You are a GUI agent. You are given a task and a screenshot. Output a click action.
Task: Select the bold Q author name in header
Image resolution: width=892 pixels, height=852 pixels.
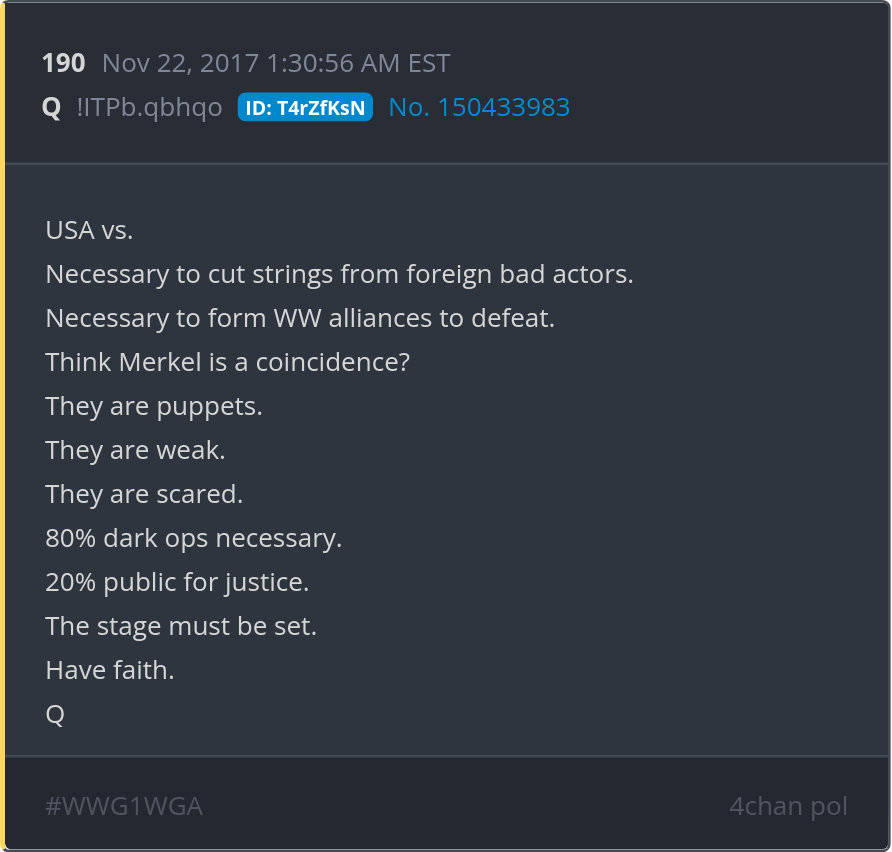pos(51,108)
